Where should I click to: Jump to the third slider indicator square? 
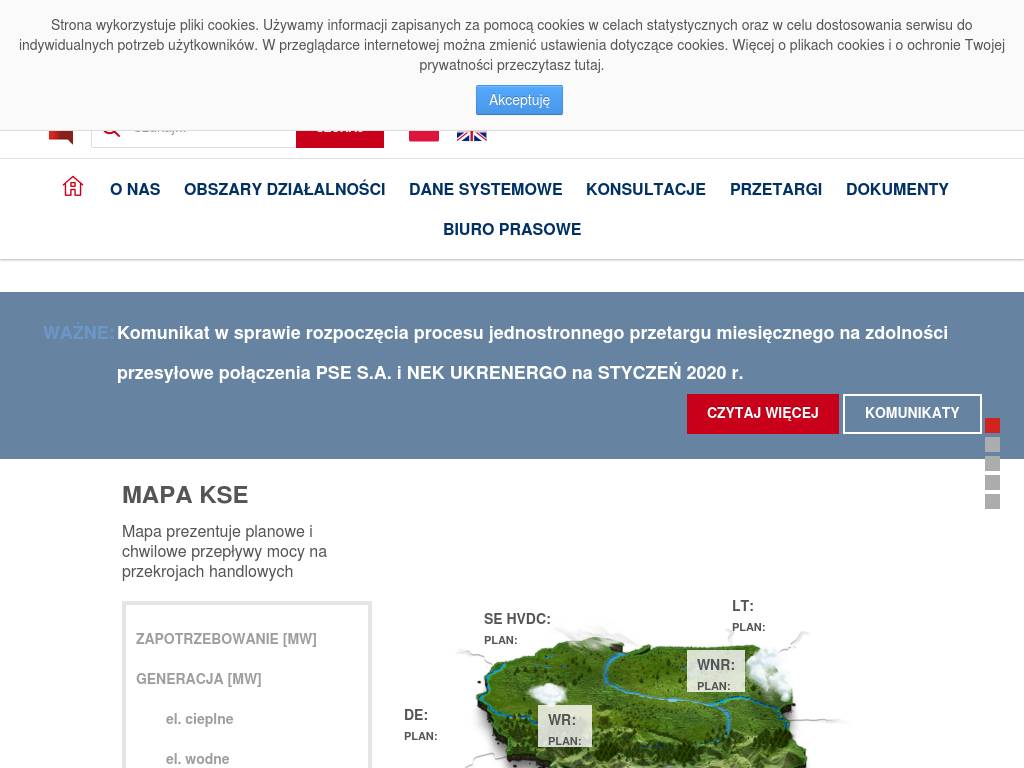click(x=992, y=464)
